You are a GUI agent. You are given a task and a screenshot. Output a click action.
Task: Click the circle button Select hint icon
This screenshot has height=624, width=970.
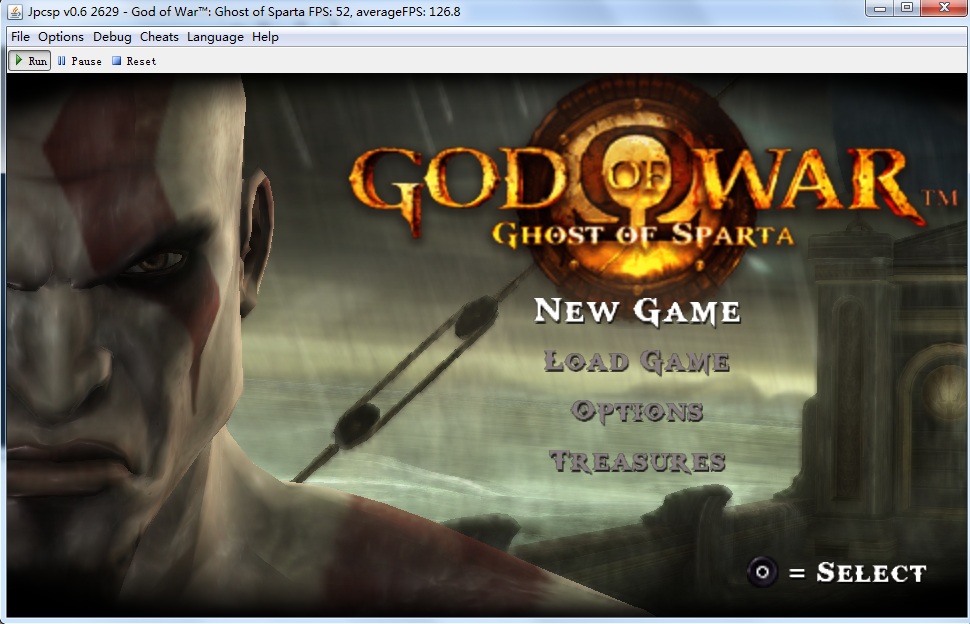tap(762, 572)
